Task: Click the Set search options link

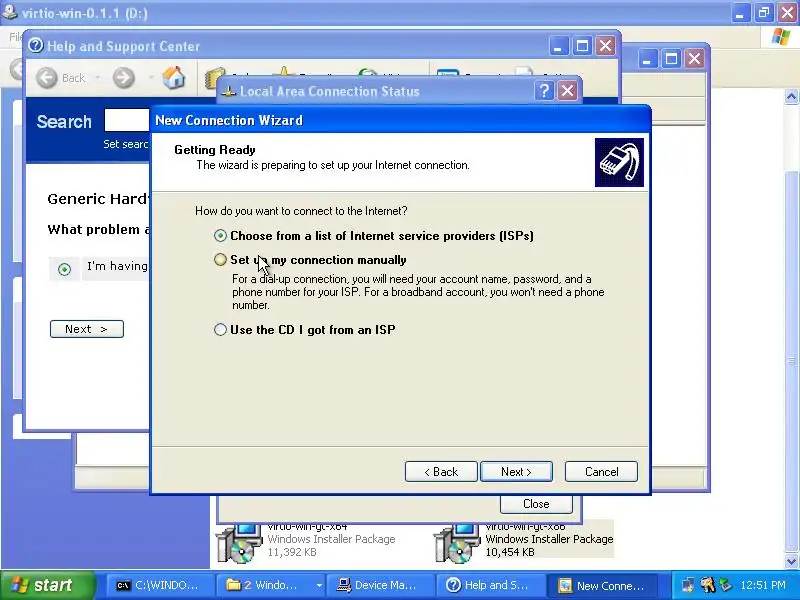Action: pos(126,144)
